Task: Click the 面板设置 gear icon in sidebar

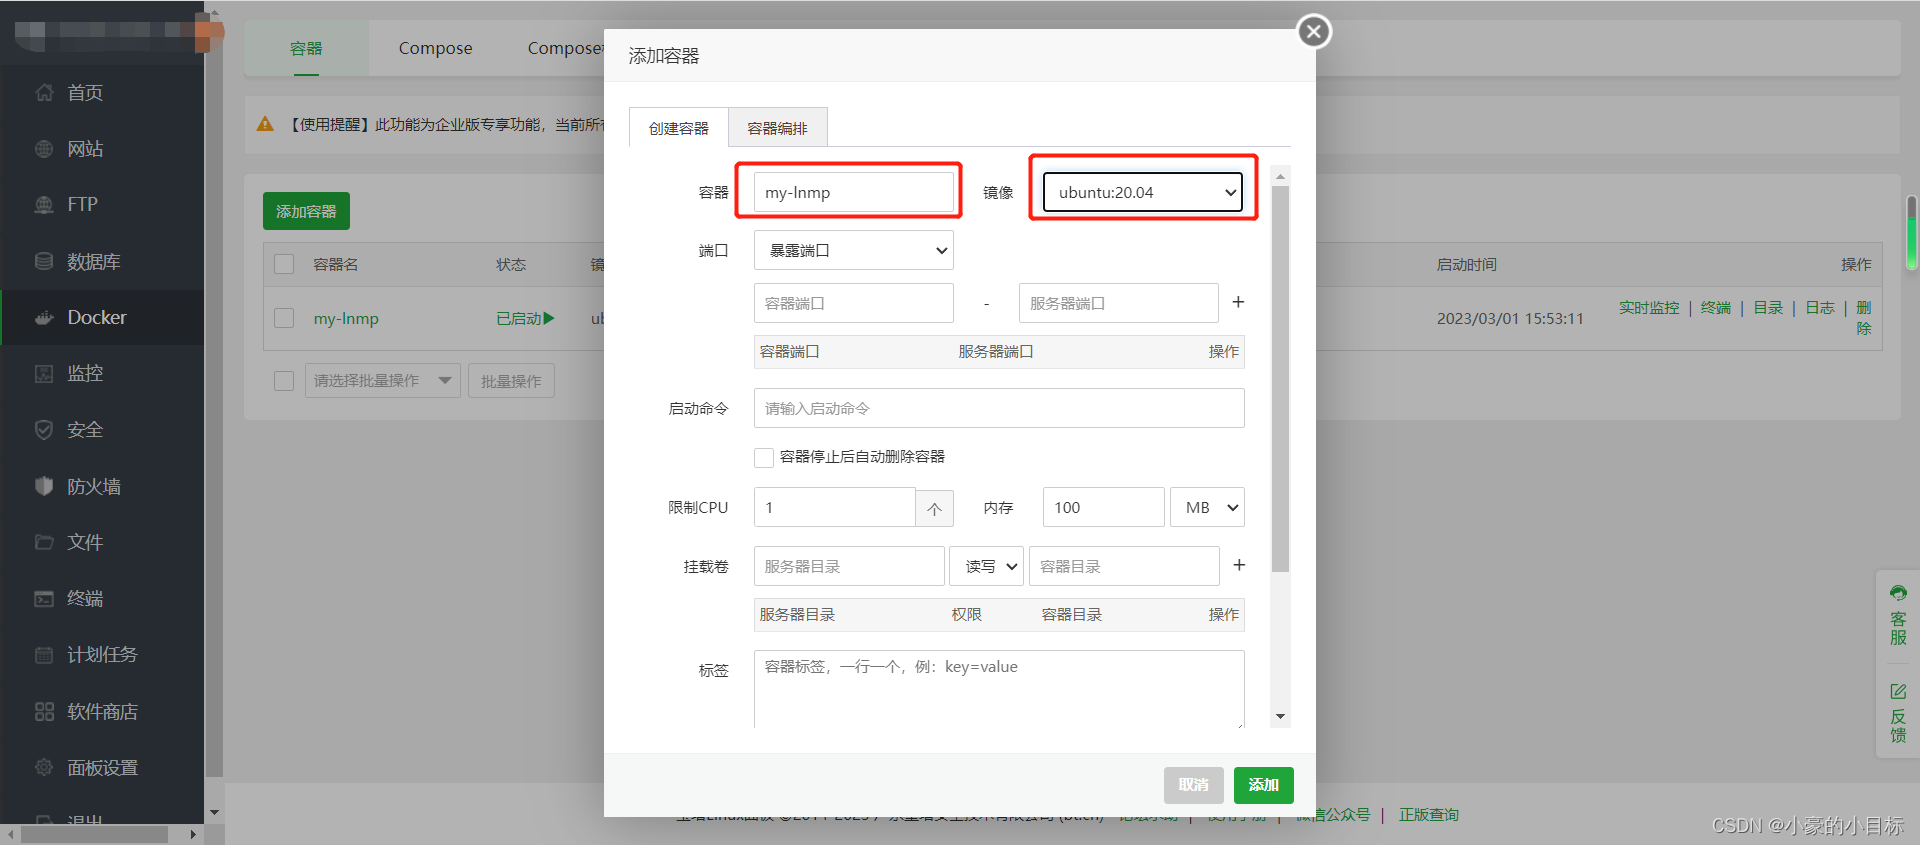Action: point(44,768)
